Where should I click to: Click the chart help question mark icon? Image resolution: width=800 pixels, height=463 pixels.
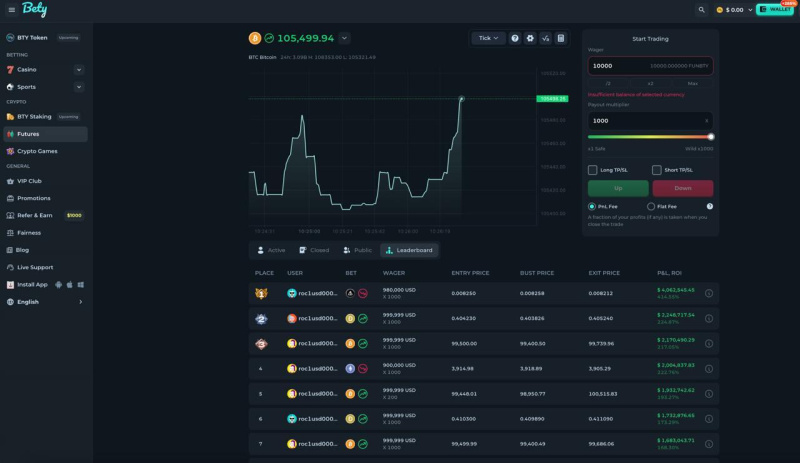coord(515,38)
